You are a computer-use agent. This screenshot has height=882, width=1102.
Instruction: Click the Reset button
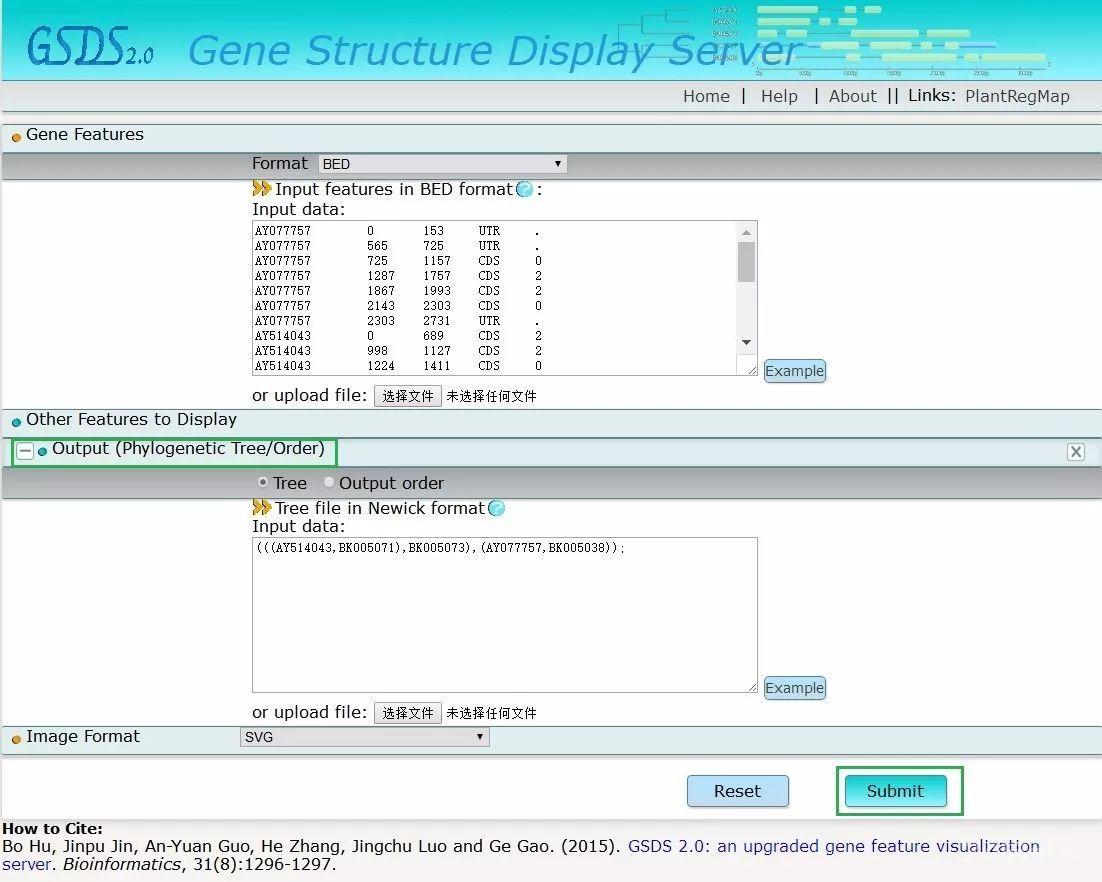click(x=737, y=791)
